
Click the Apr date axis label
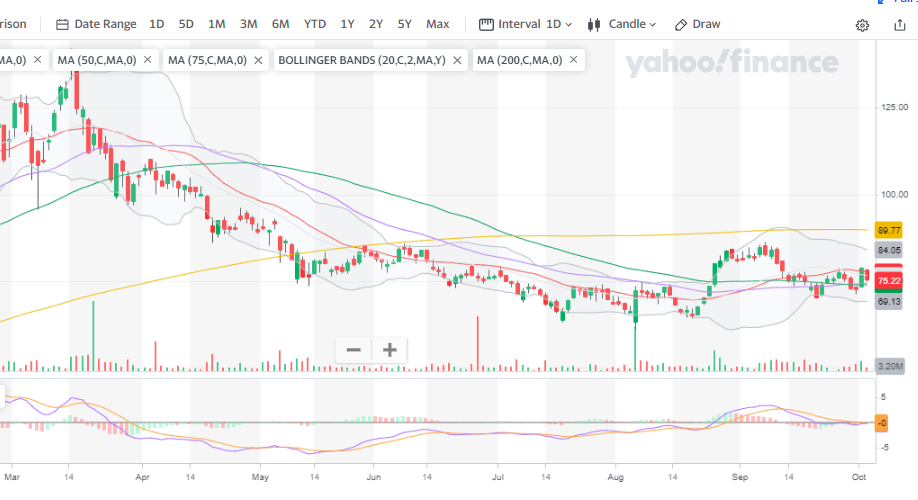[x=142, y=477]
